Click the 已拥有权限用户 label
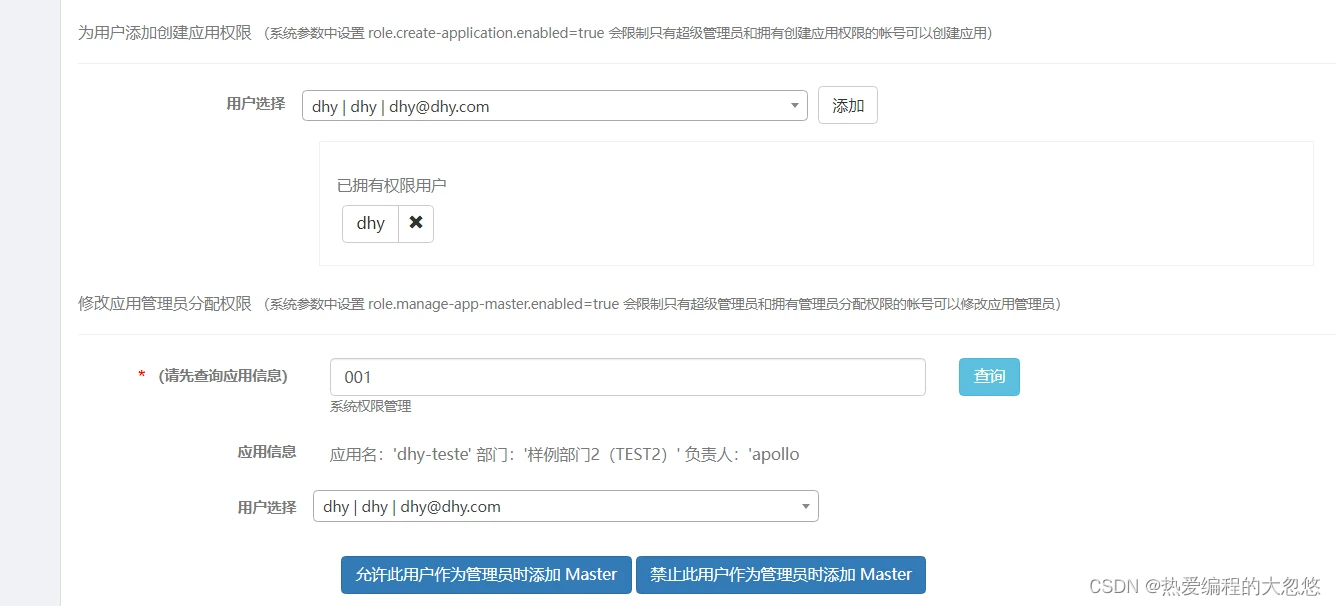This screenshot has width=1336, height=606. point(391,185)
